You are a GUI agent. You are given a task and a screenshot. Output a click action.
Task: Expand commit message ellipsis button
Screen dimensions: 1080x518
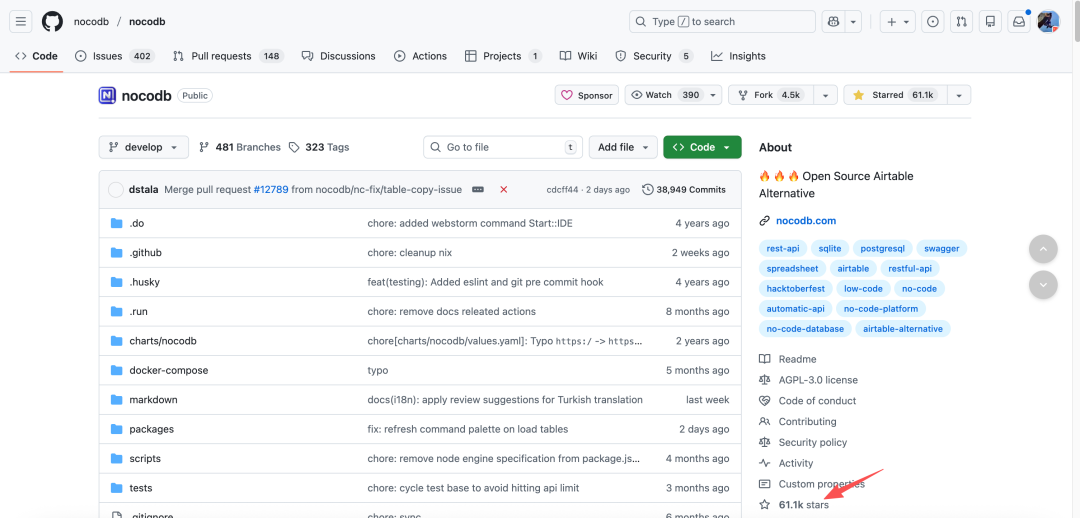(477, 189)
